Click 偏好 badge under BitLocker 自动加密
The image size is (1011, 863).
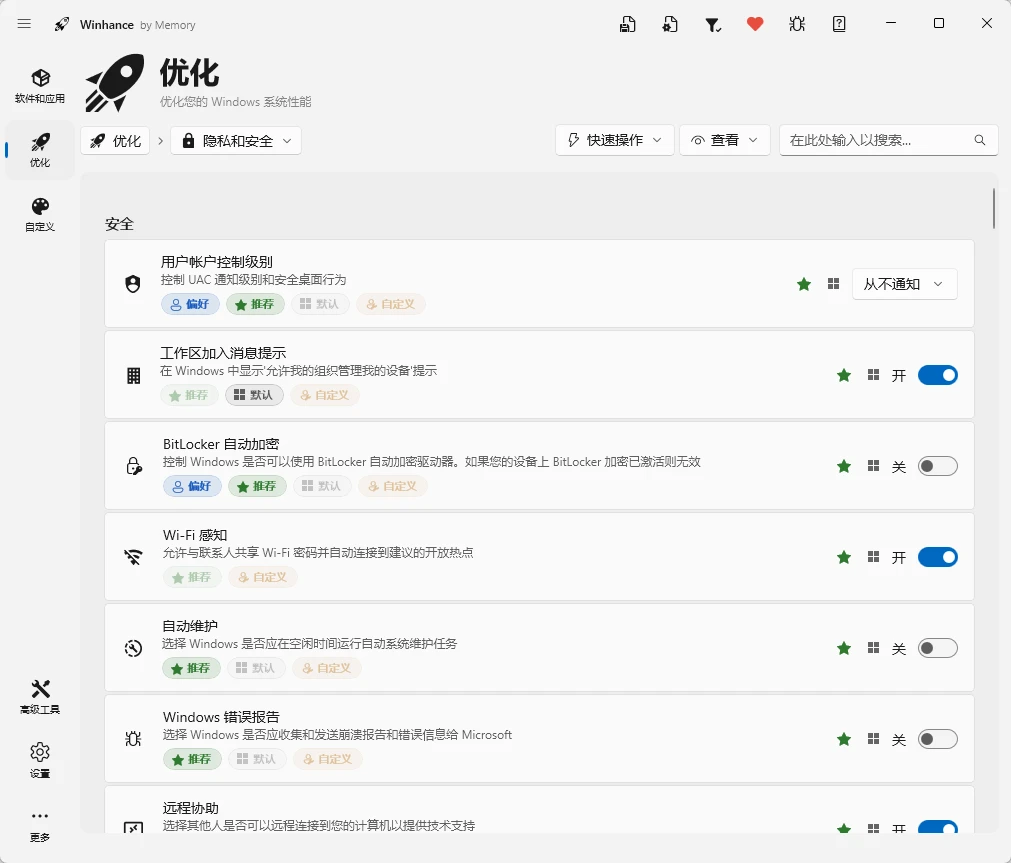[192, 486]
